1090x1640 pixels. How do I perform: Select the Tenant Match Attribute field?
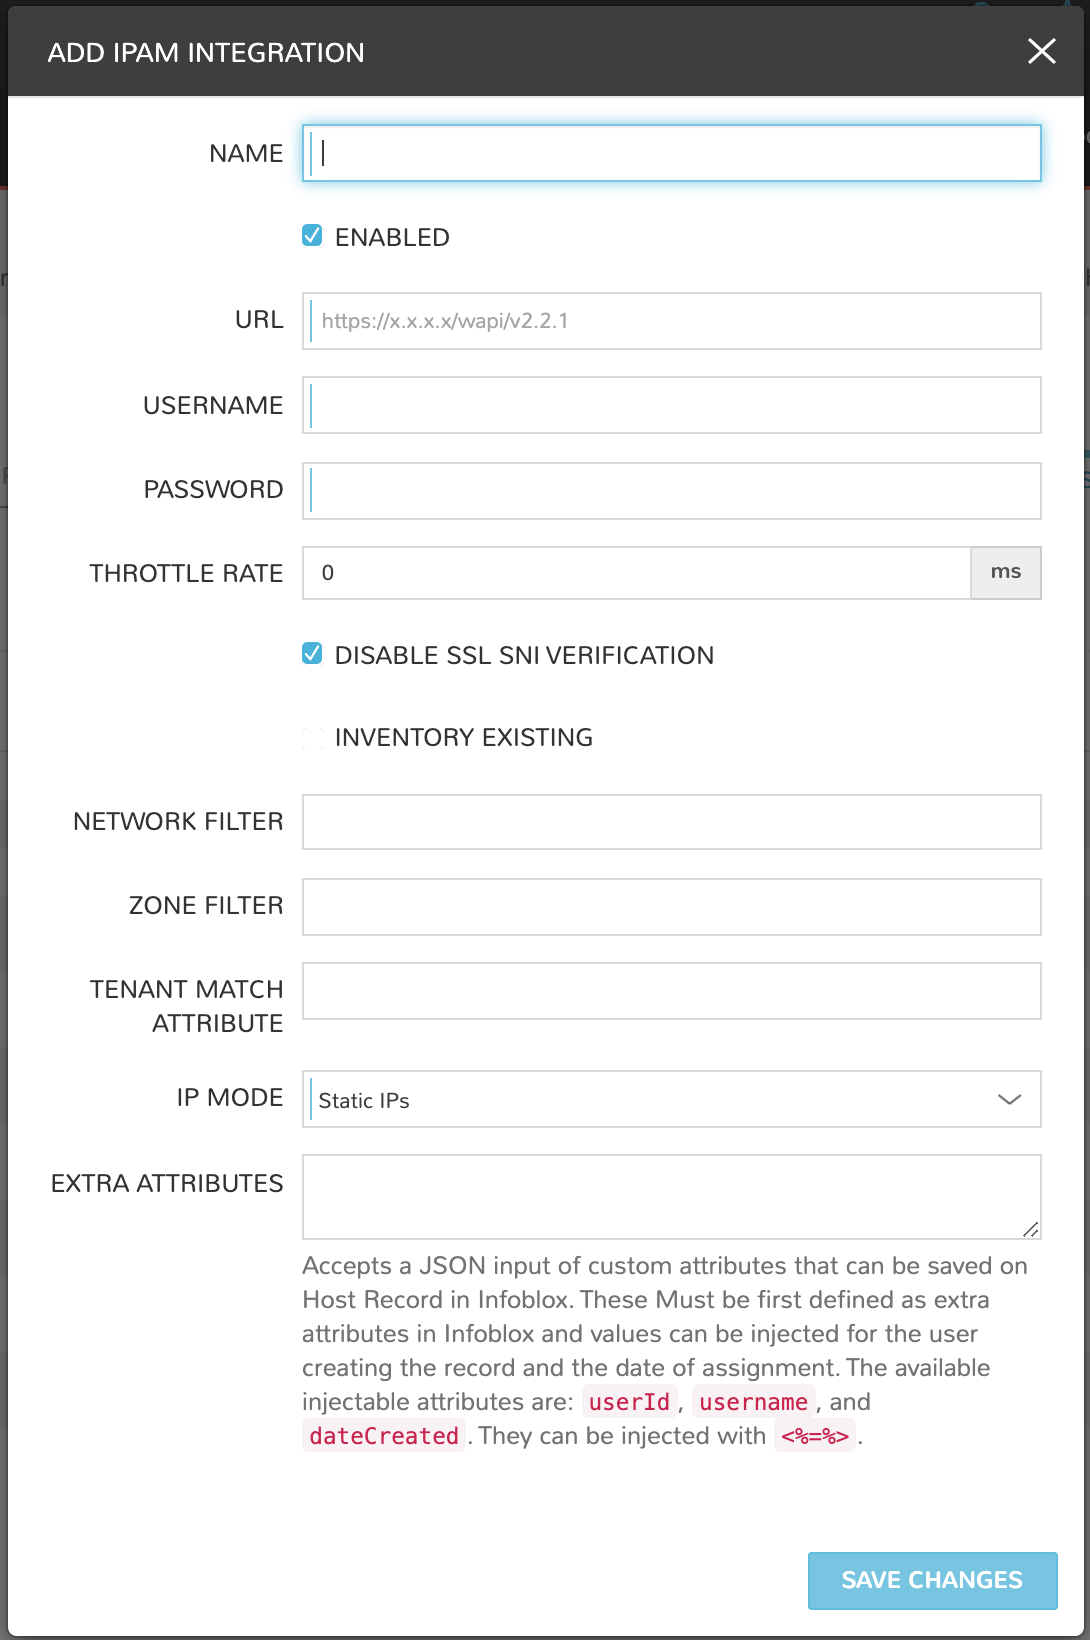[x=670, y=990]
